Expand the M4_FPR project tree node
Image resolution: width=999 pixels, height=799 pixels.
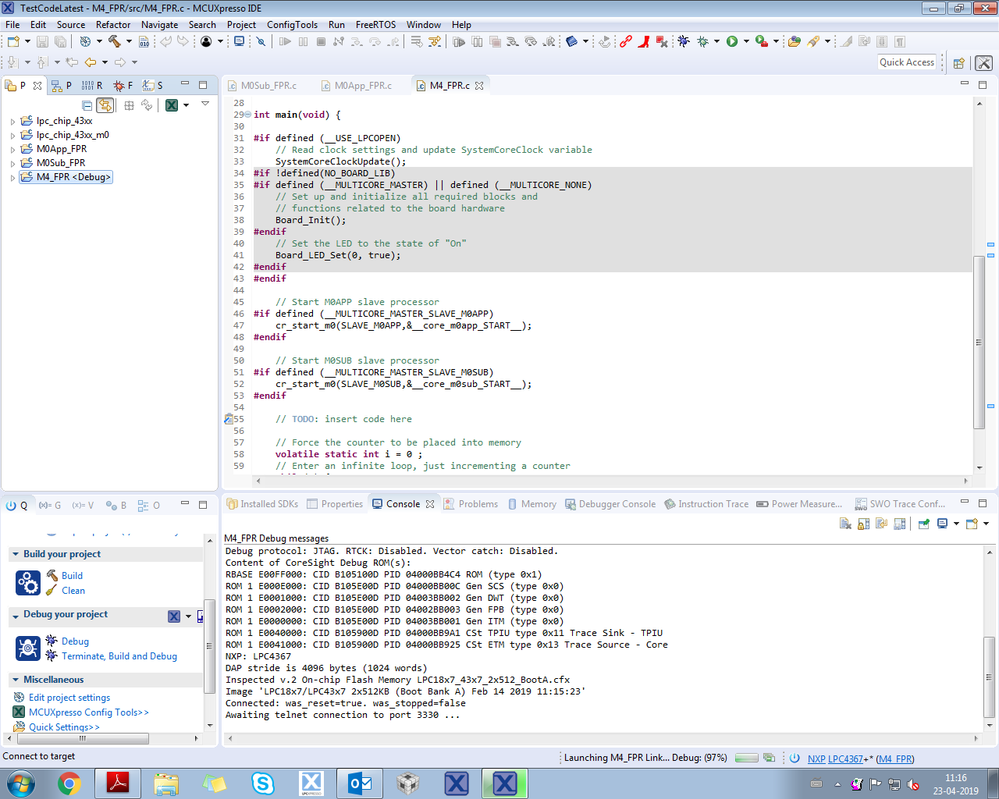[13, 177]
